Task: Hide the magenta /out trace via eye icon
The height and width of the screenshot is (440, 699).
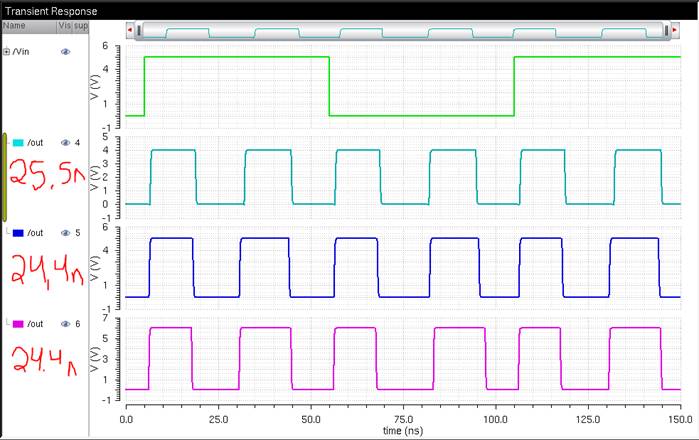Action: [x=65, y=324]
